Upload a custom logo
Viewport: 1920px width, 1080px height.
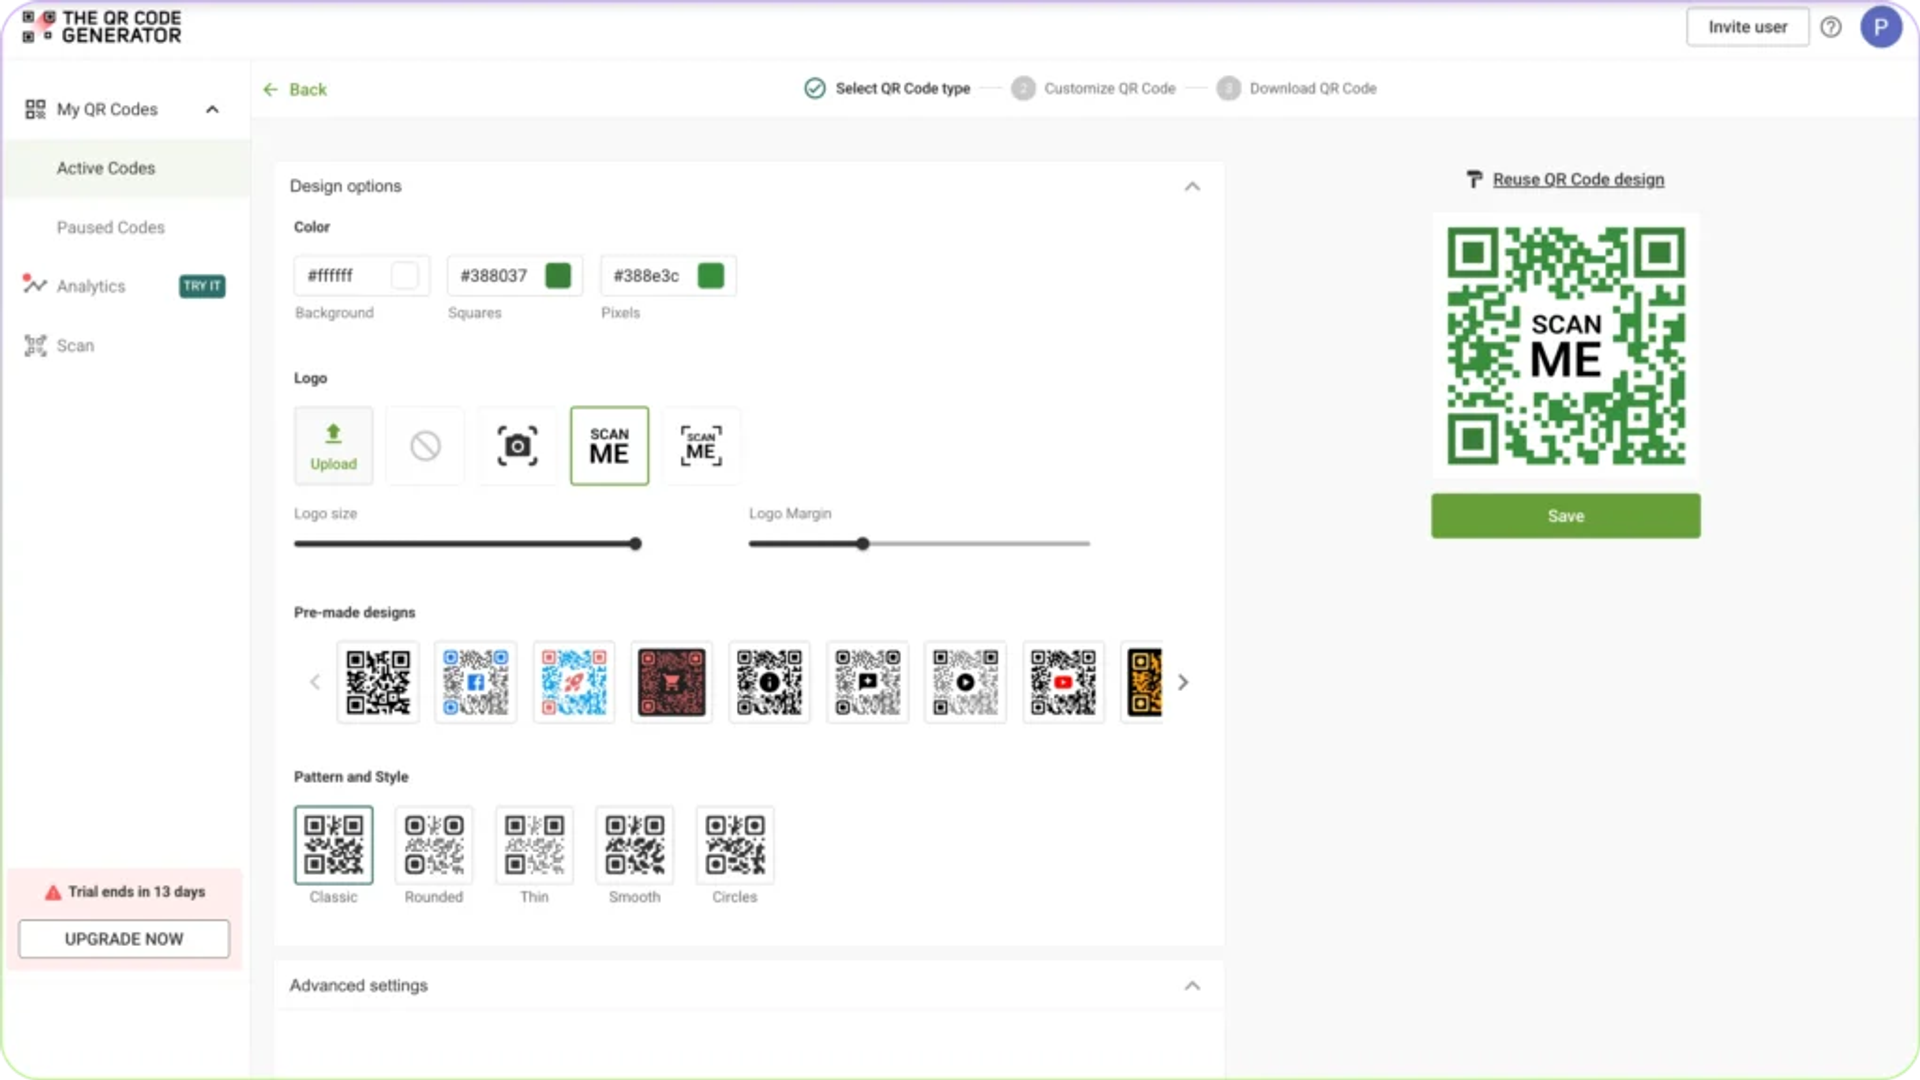tap(333, 446)
